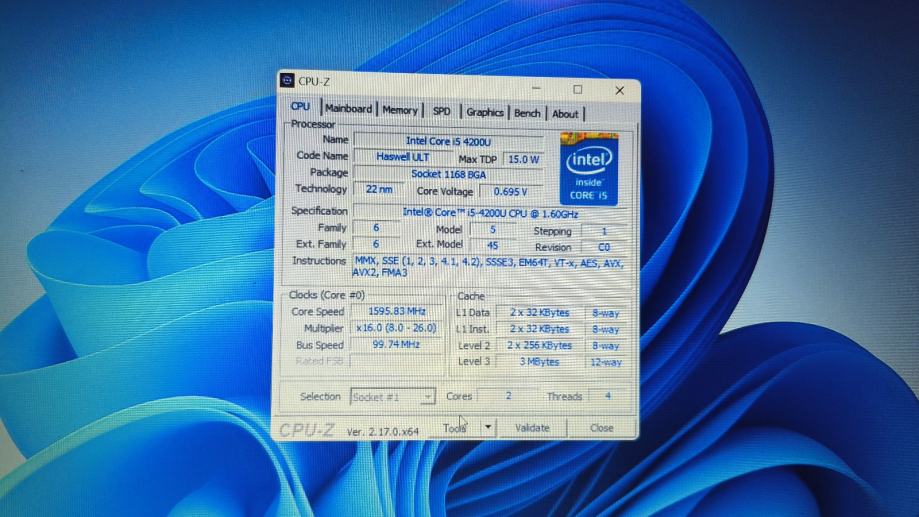Image resolution: width=919 pixels, height=517 pixels.
Task: Click the CPU-Z title bar icon
Action: 287,80
